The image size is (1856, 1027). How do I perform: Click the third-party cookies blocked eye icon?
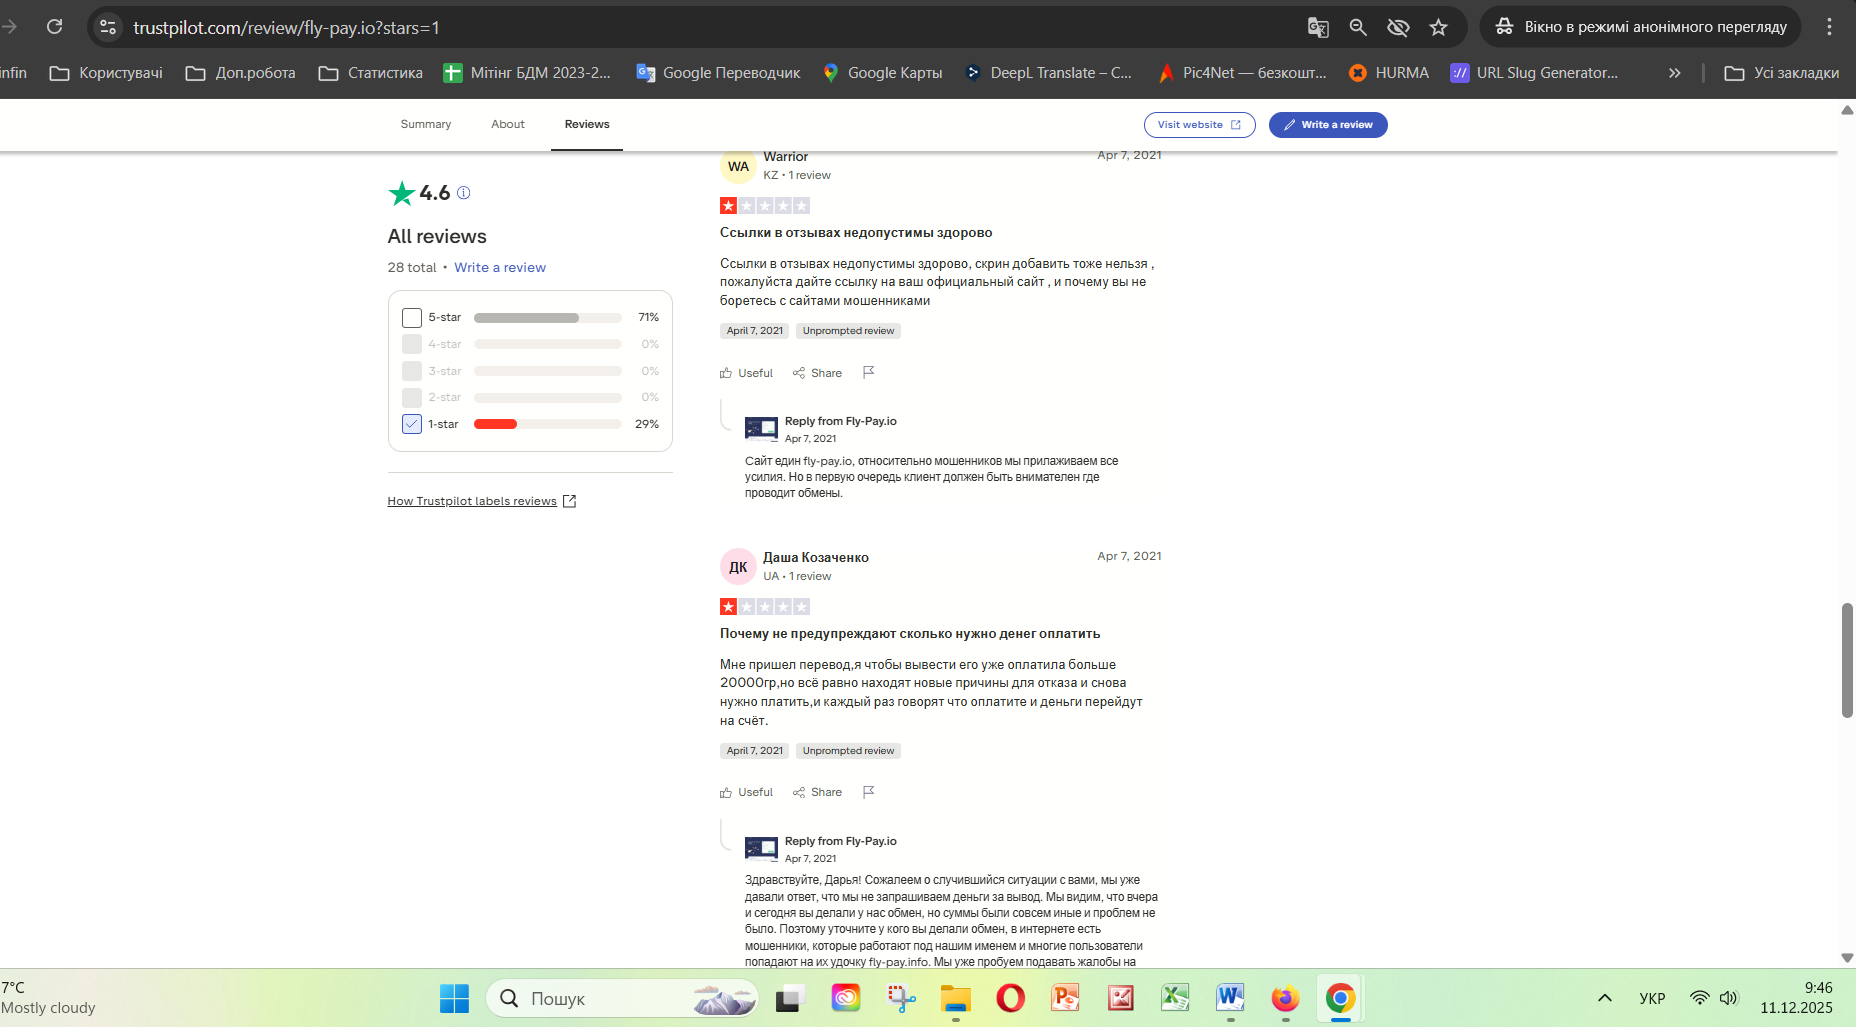[x=1398, y=27]
